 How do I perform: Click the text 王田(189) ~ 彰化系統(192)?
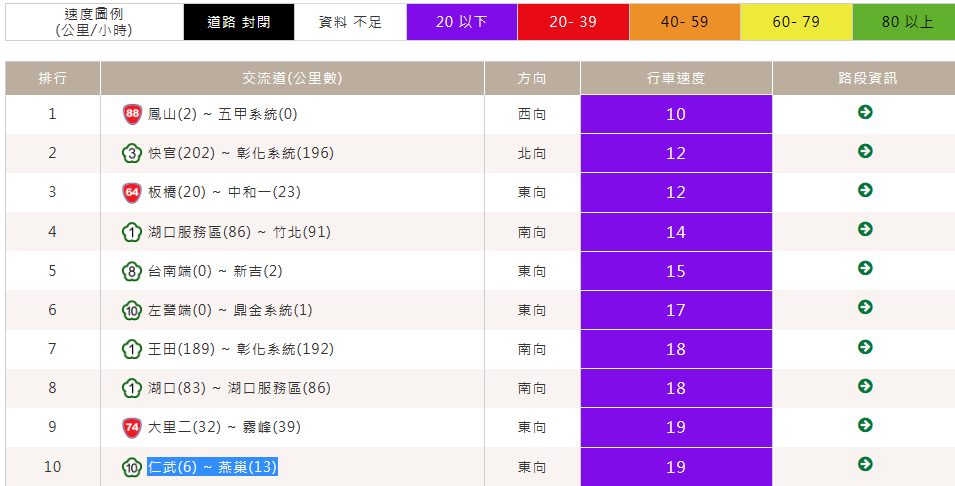[241, 349]
